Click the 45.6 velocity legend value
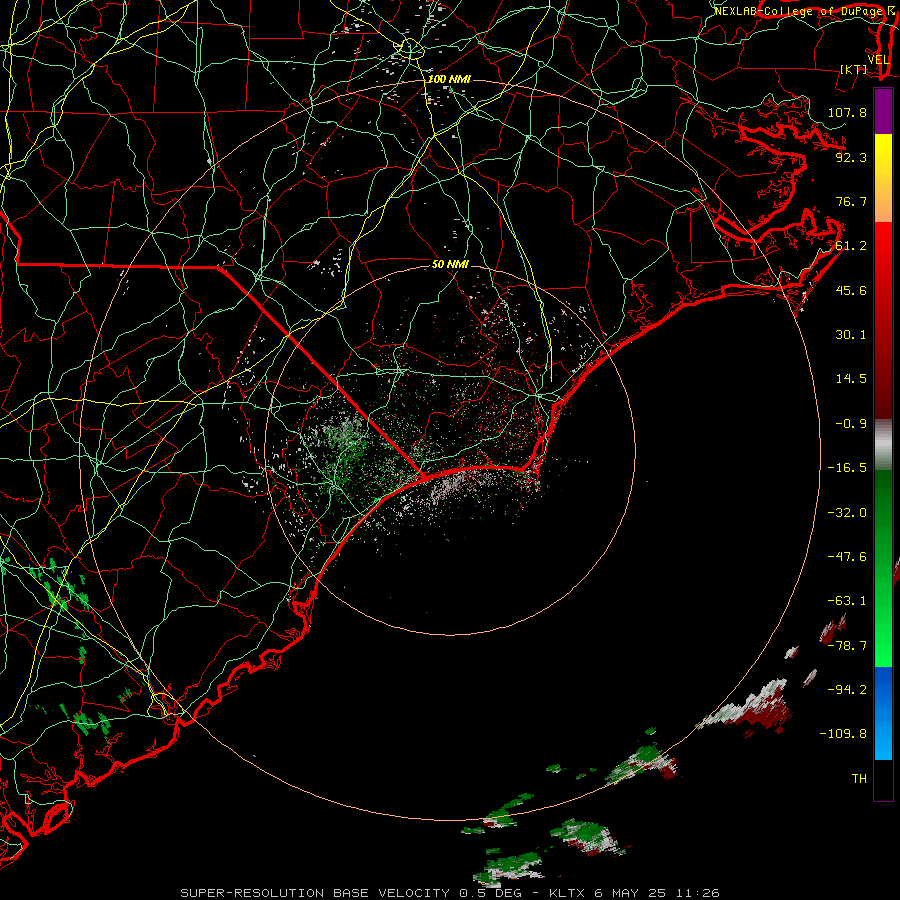This screenshot has width=900, height=900. pos(851,290)
